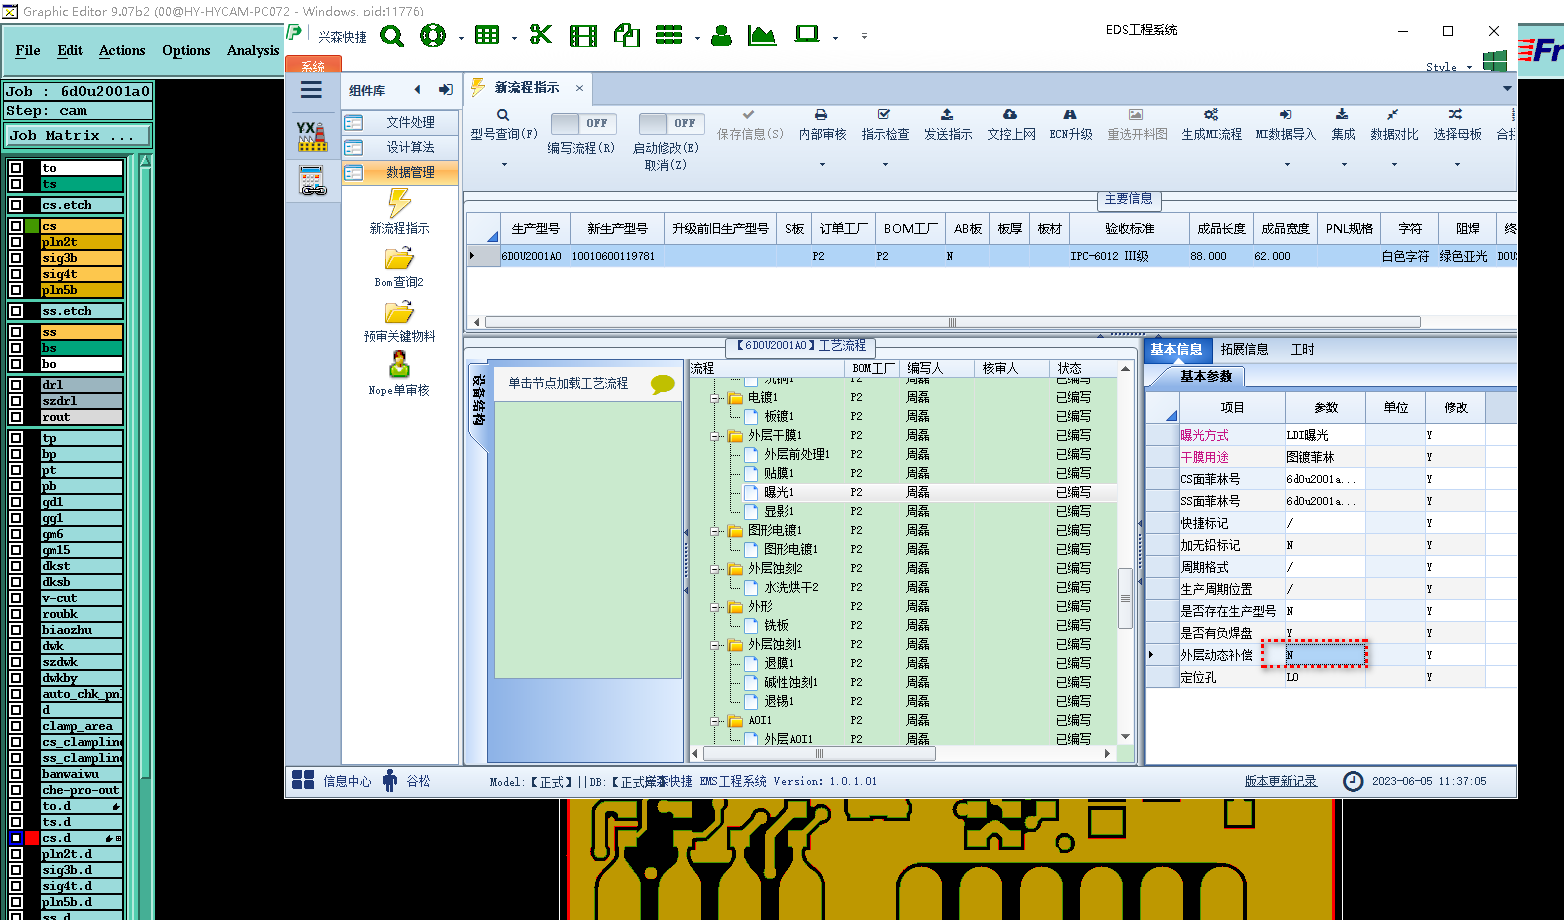Click the area chart icon in quick toolbar
1564x920 pixels.
(x=762, y=36)
